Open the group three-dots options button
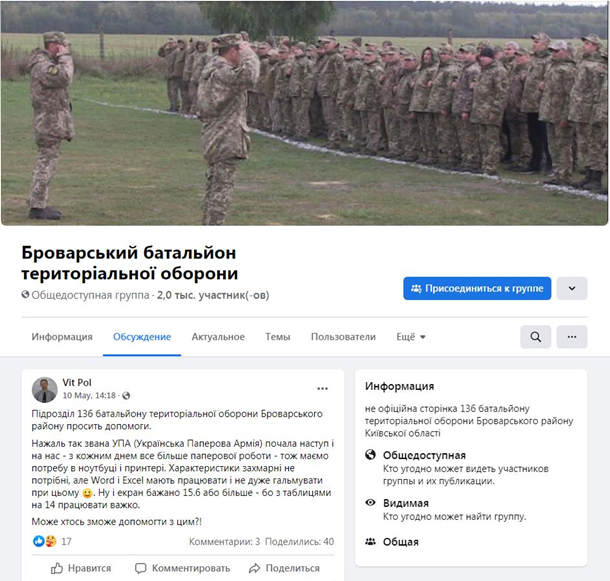The width and height of the screenshot is (610, 581). tap(571, 337)
